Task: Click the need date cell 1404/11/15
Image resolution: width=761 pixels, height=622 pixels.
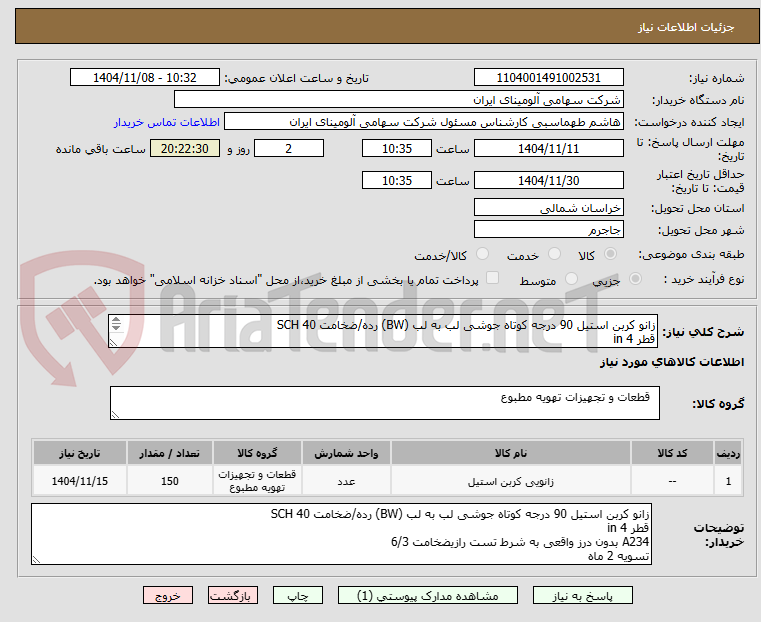Action: tap(80, 481)
